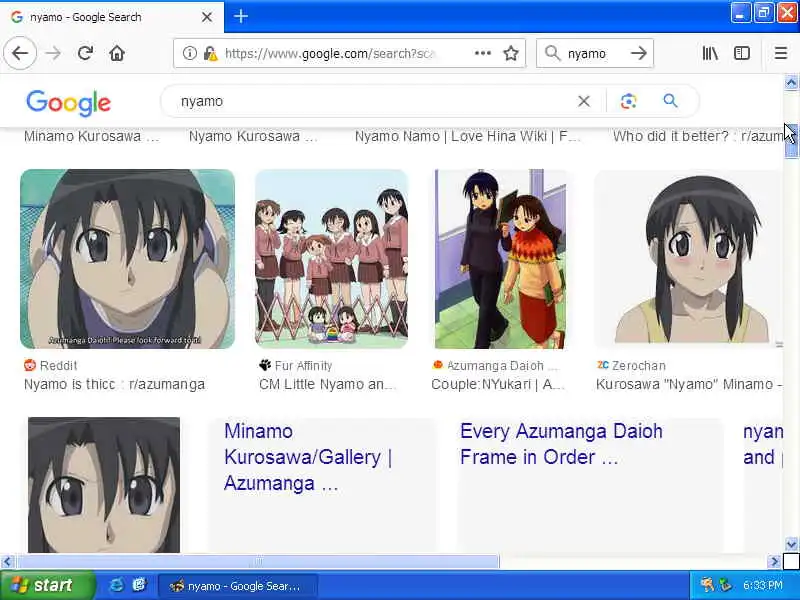The width and height of the screenshot is (800, 600).
Task: Open the bottom-row Nyamo close-up face image
Action: point(104,485)
